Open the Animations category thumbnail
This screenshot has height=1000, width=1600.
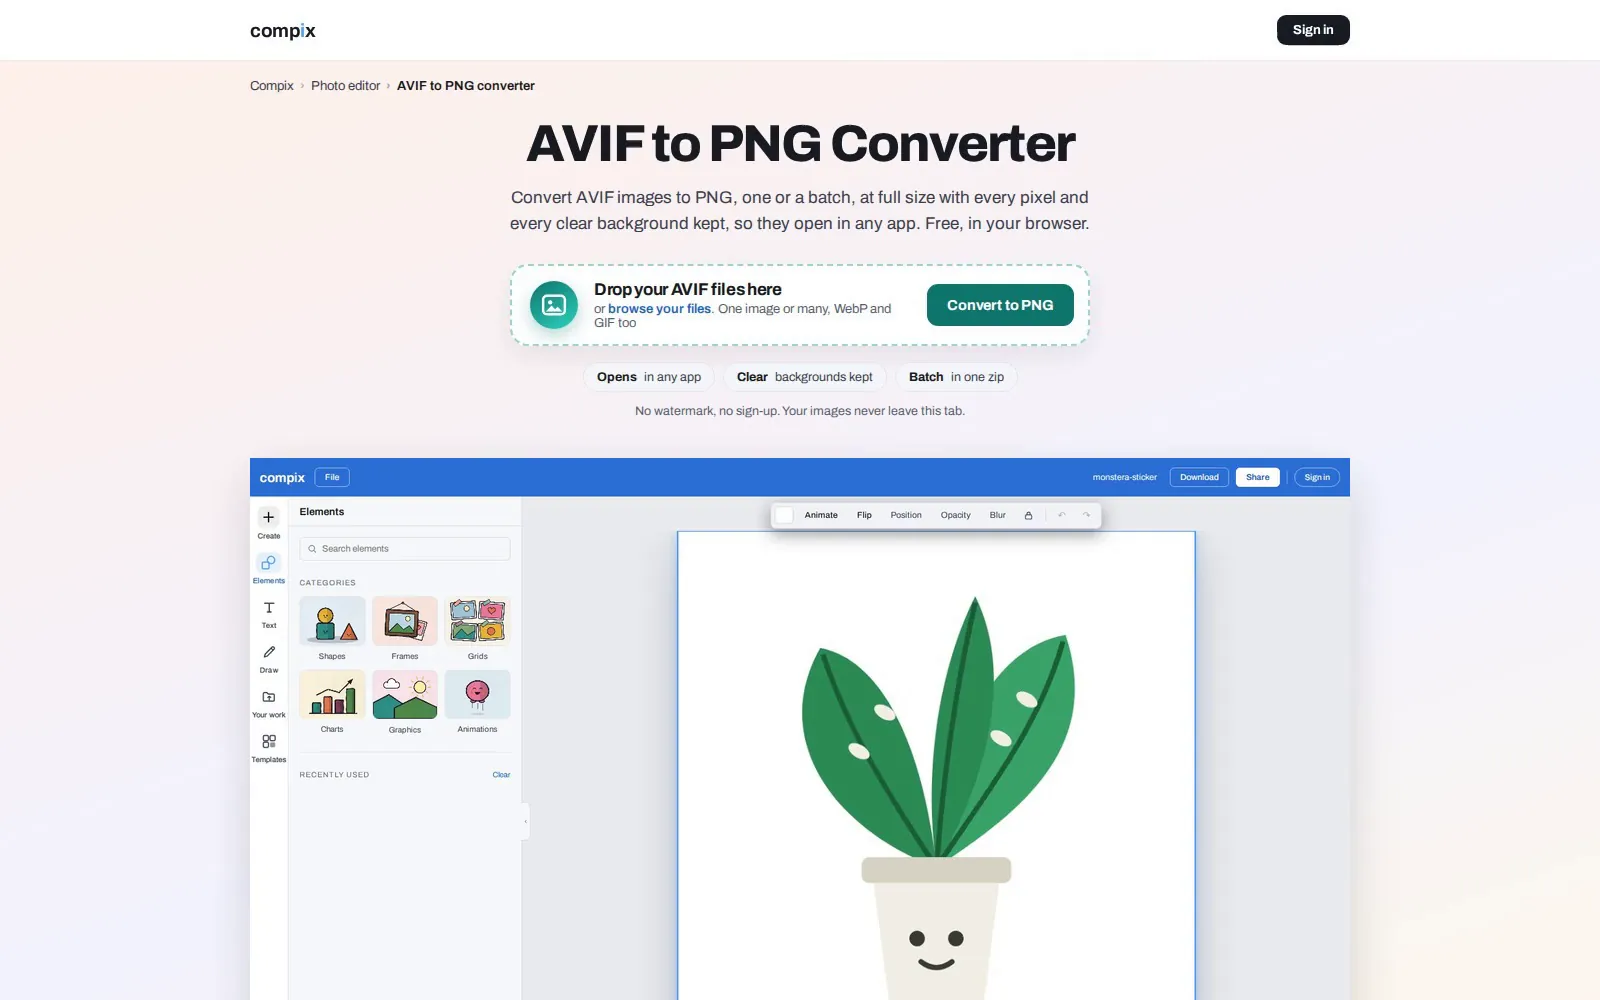(x=477, y=694)
